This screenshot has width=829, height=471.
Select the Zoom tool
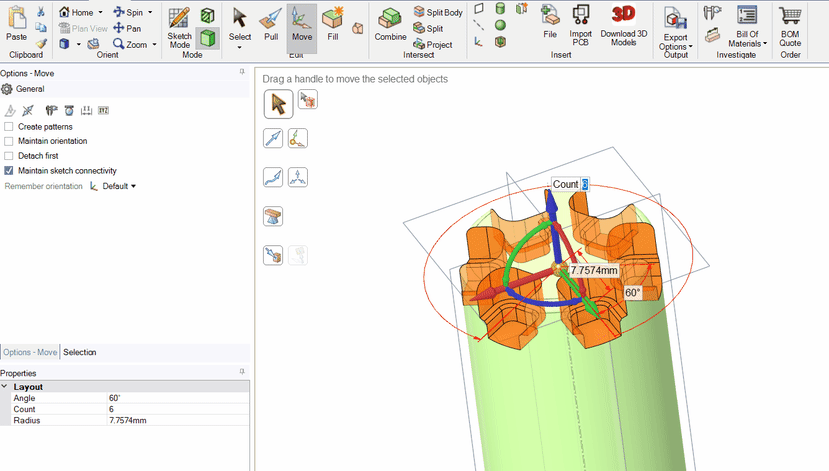[131, 44]
